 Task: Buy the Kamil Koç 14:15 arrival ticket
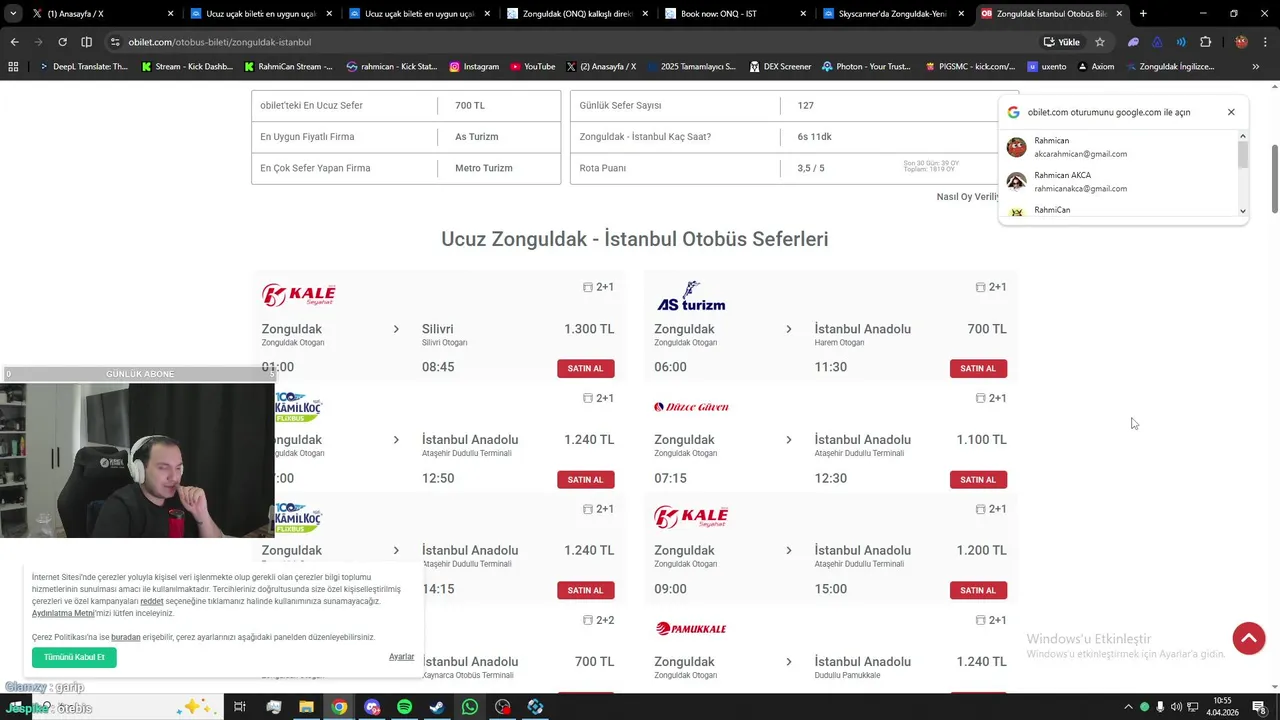[585, 590]
